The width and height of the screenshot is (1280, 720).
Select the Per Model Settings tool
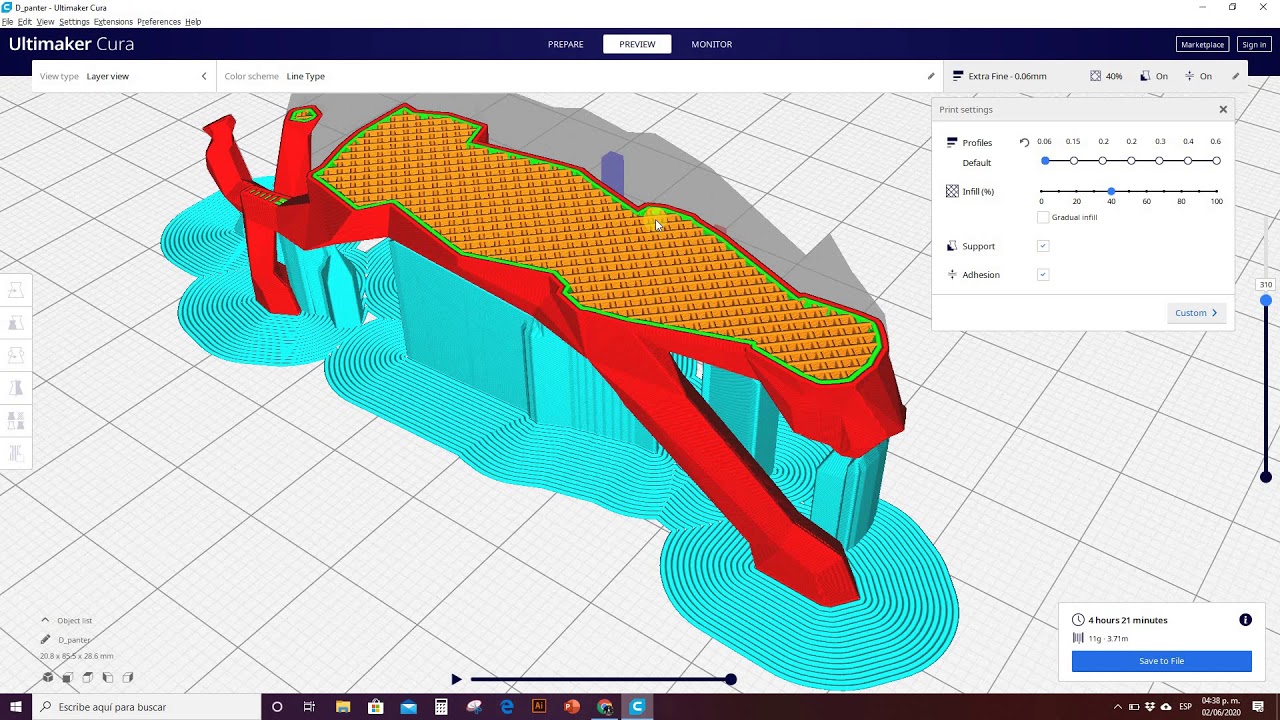(x=16, y=421)
